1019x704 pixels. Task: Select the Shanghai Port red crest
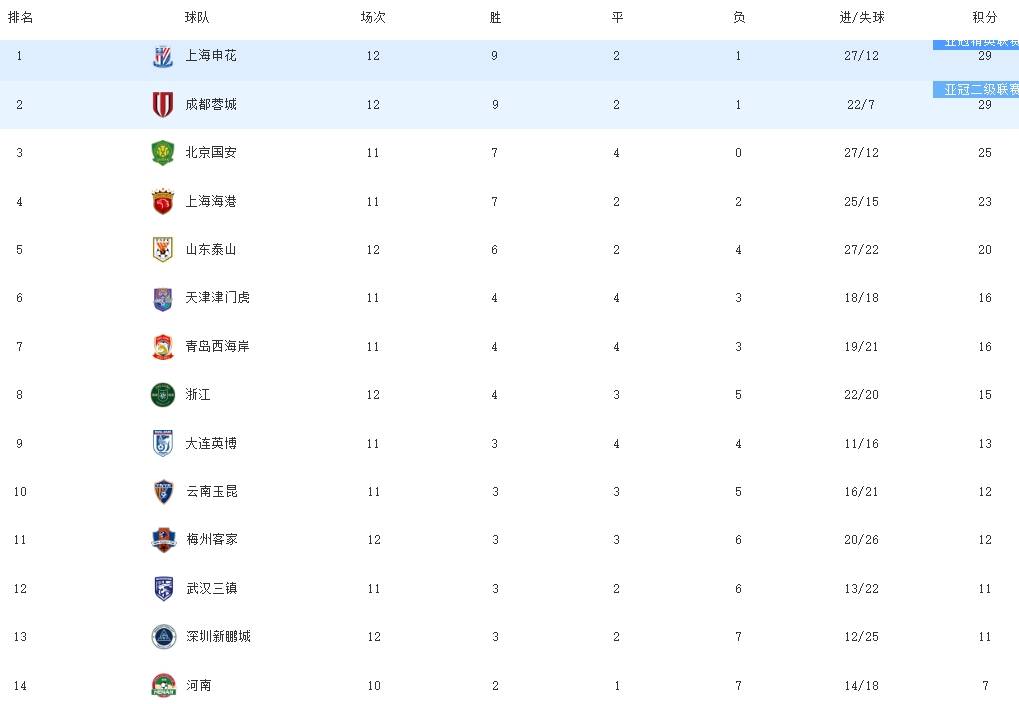(162, 202)
